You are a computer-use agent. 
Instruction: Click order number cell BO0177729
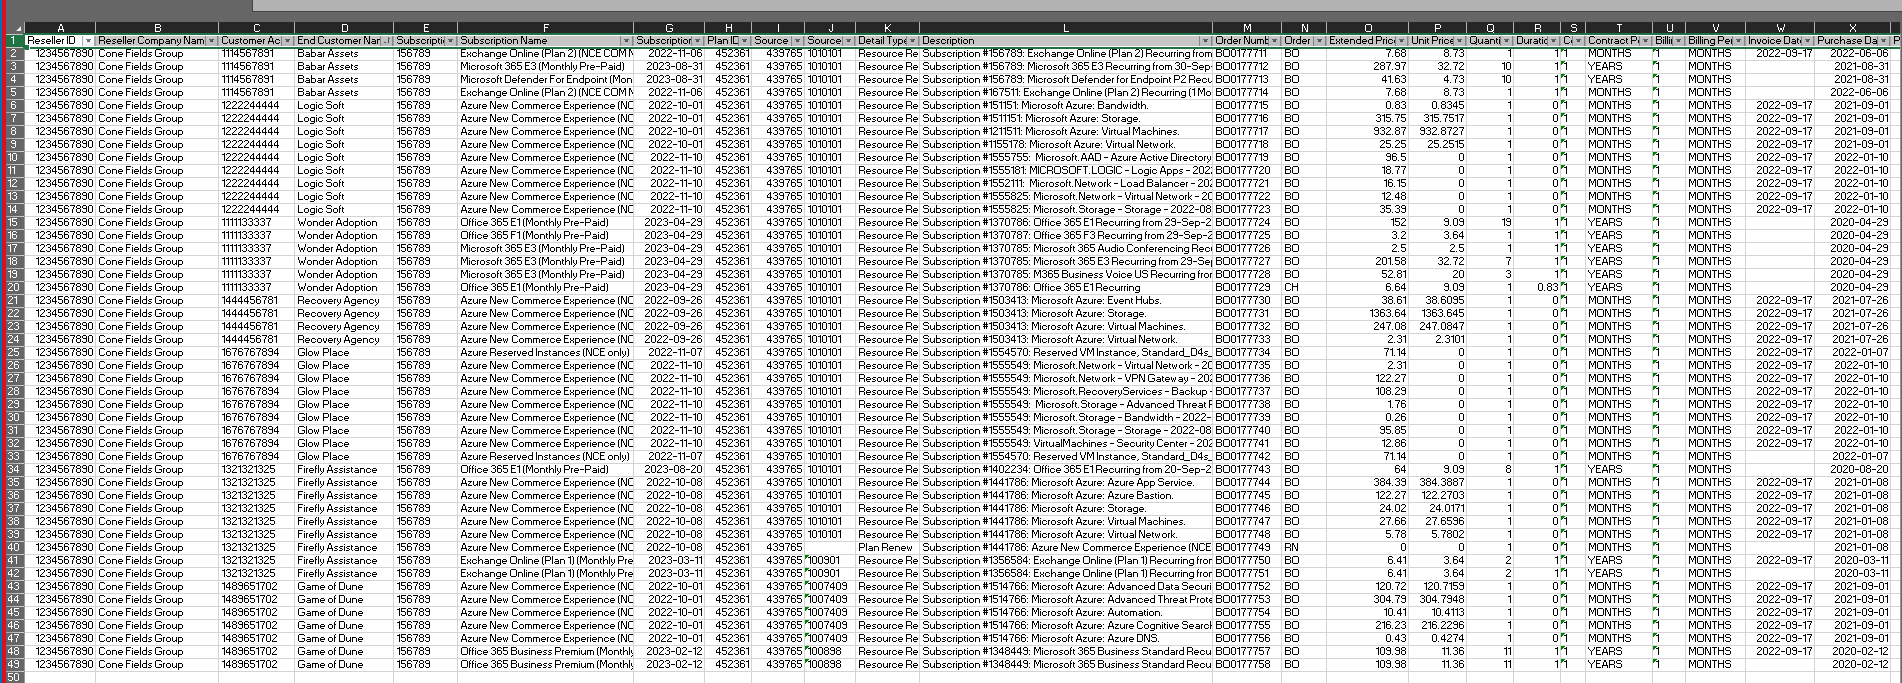[1247, 287]
